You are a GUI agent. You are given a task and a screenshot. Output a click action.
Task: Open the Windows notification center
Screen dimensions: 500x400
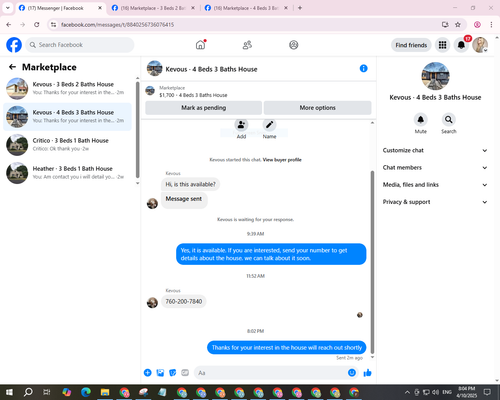[487, 392]
